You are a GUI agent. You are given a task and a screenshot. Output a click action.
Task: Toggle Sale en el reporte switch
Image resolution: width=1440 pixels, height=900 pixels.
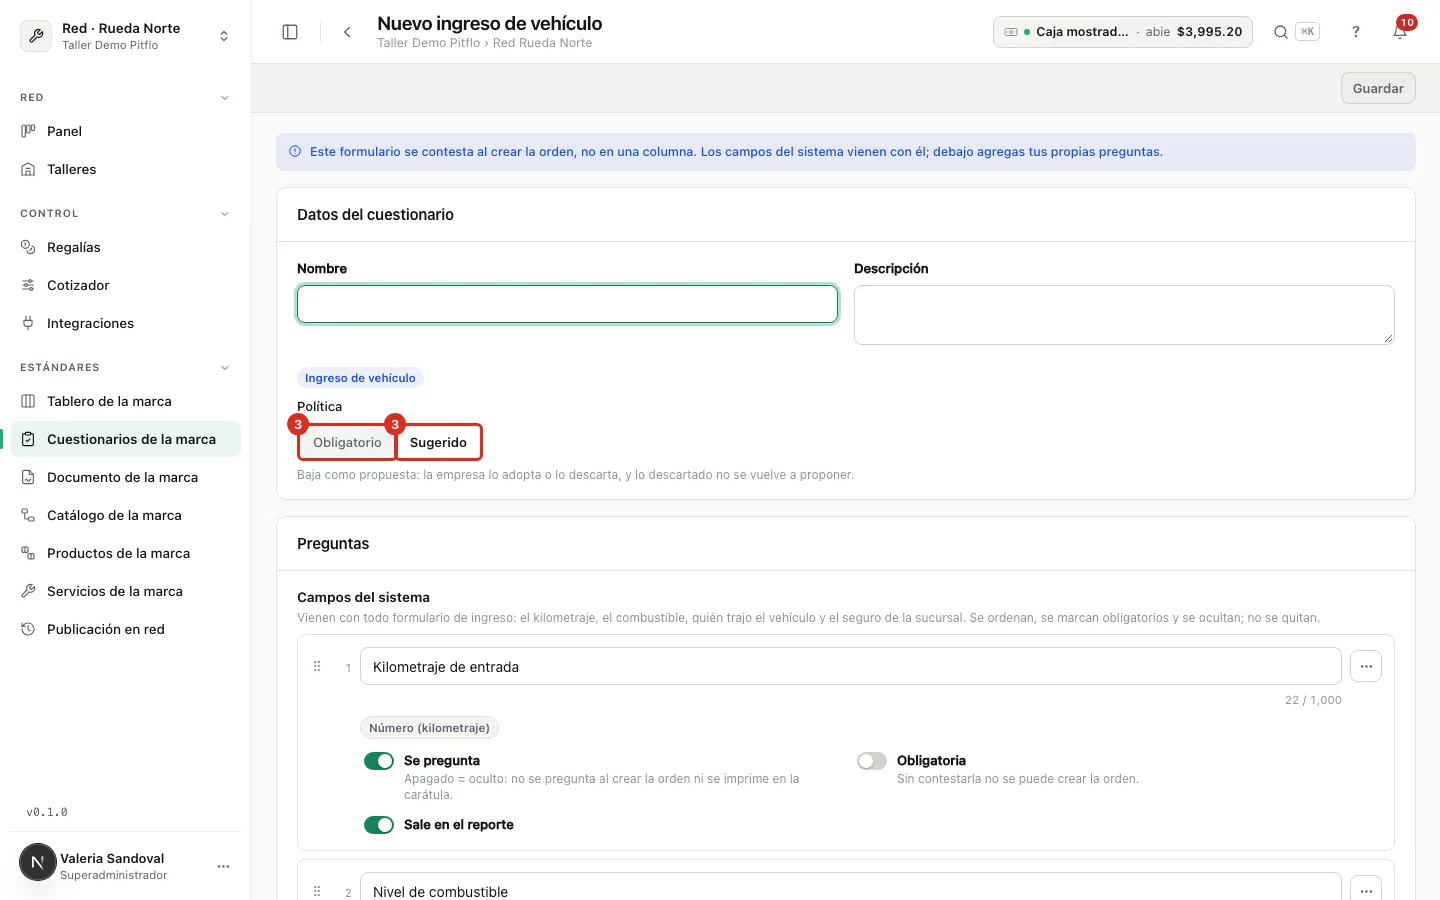pyautogui.click(x=379, y=825)
